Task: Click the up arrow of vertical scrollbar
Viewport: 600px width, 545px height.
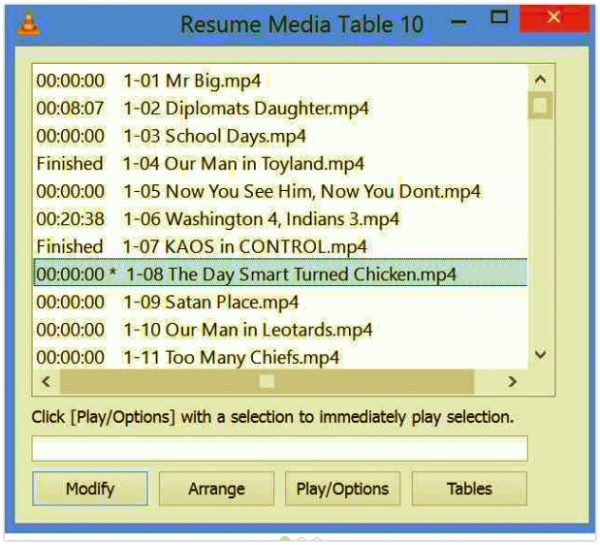Action: pos(540,79)
